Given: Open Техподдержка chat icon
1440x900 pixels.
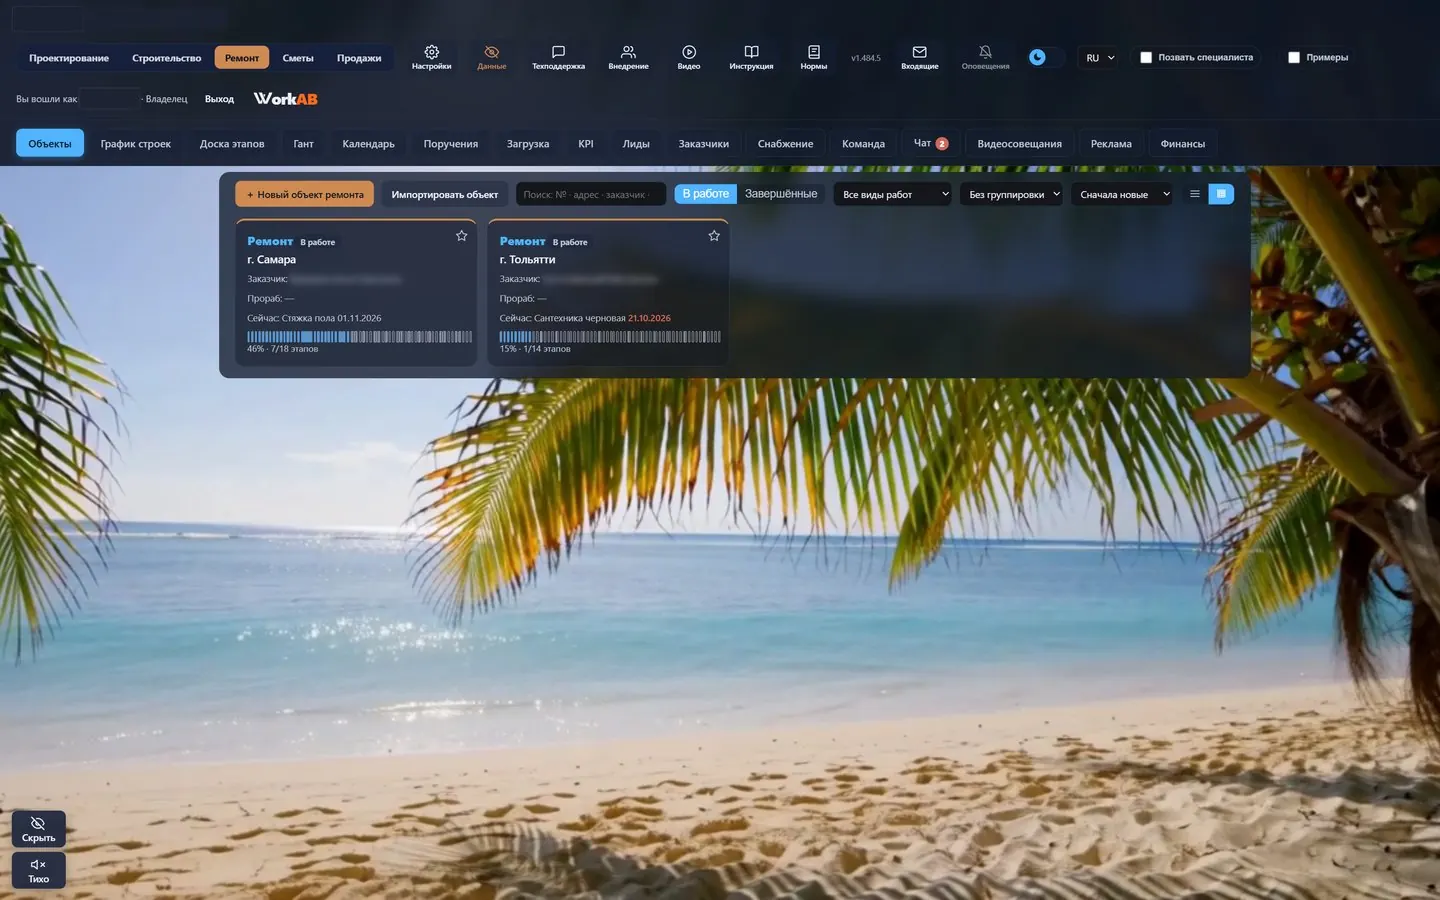Looking at the screenshot, I should 558,57.
